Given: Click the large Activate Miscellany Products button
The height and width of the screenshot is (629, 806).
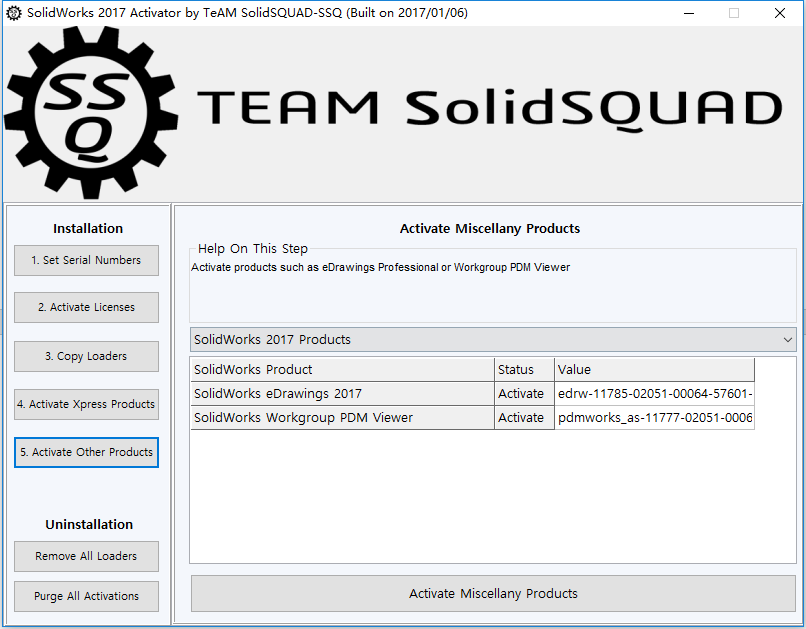Looking at the screenshot, I should click(493, 594).
